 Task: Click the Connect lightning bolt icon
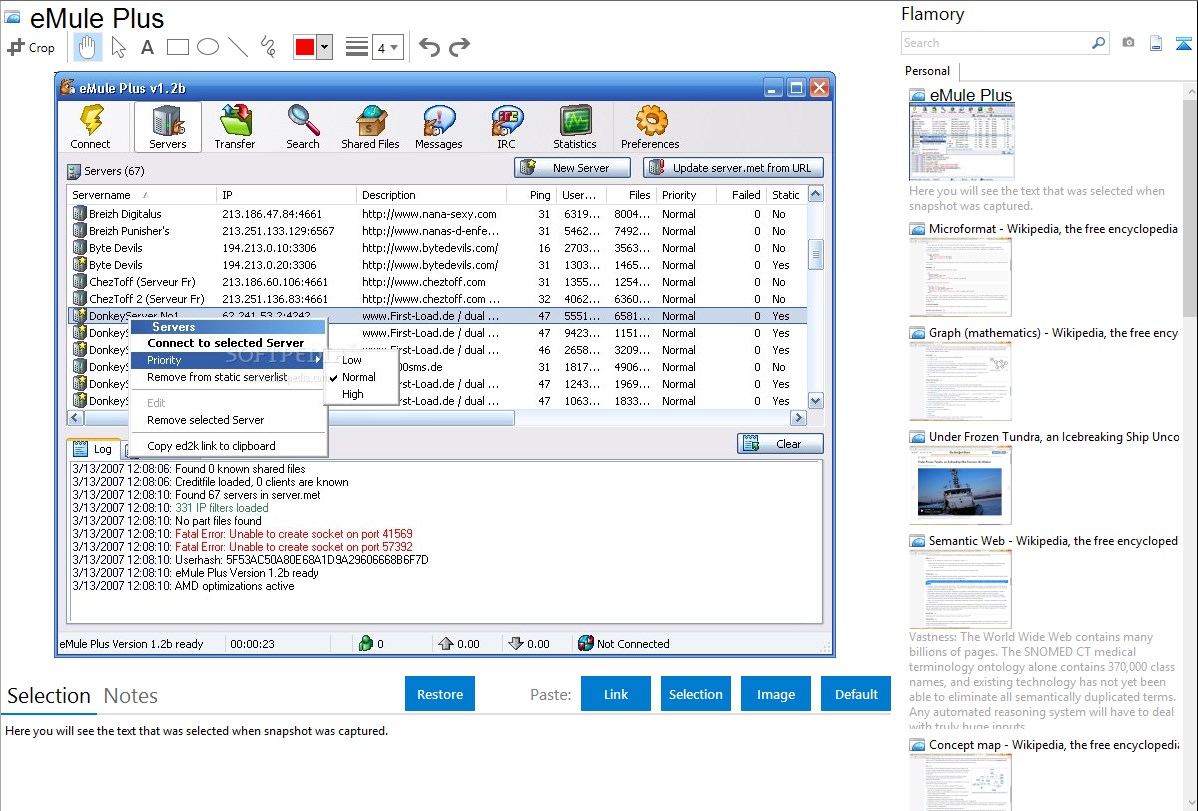[90, 120]
